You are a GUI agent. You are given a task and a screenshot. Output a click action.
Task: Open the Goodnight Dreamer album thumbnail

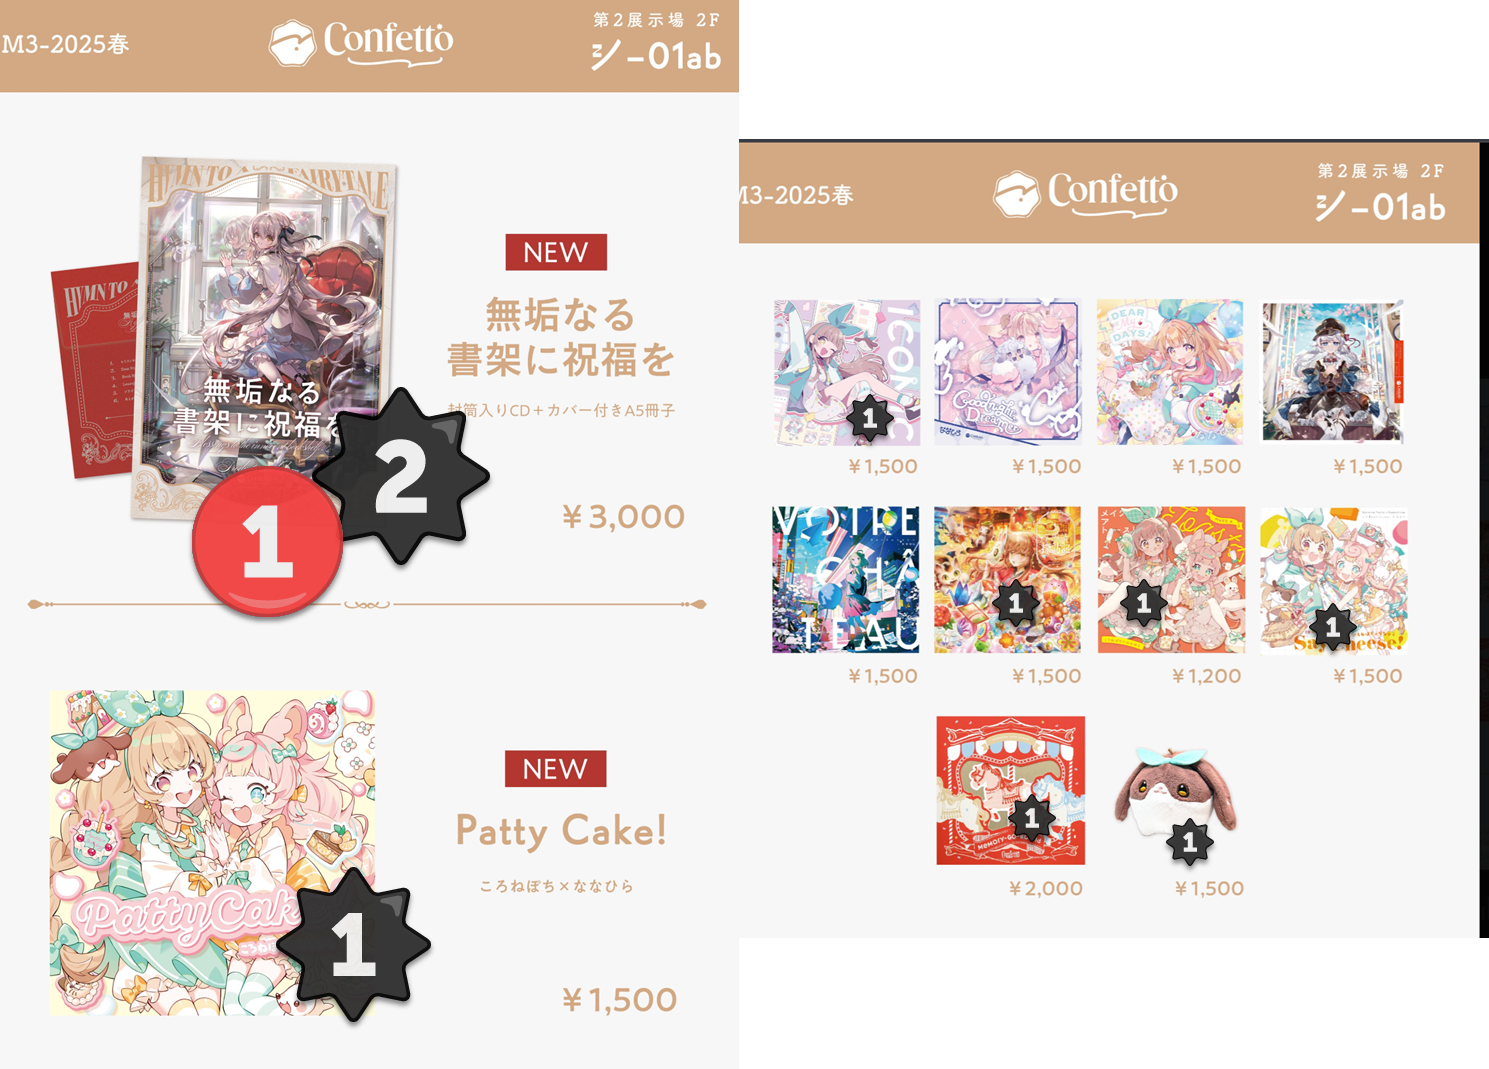tap(1008, 371)
